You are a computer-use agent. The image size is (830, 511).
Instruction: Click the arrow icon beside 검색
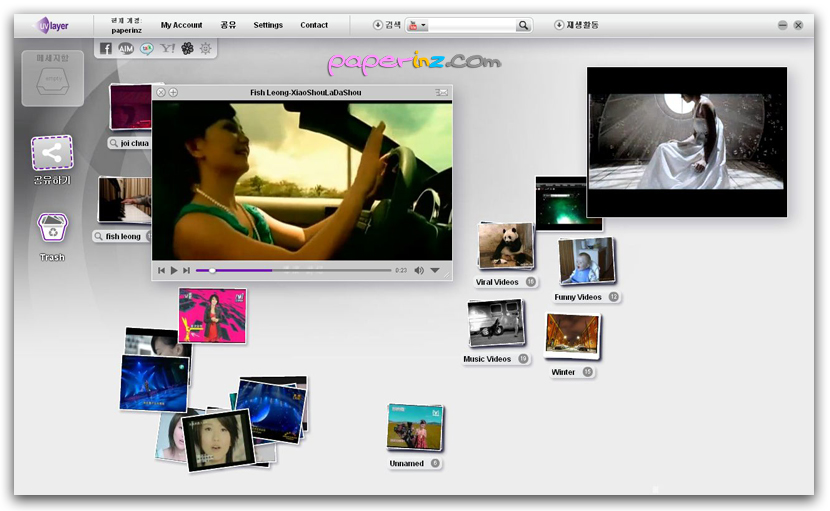(377, 25)
